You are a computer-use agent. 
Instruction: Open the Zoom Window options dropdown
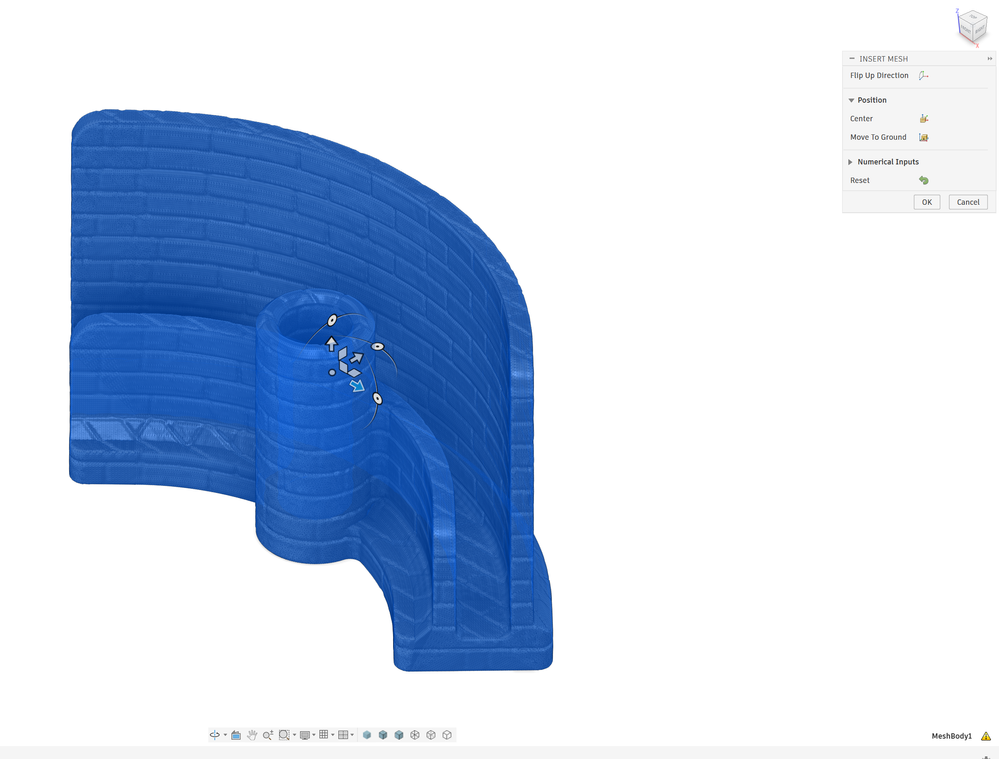click(x=294, y=735)
